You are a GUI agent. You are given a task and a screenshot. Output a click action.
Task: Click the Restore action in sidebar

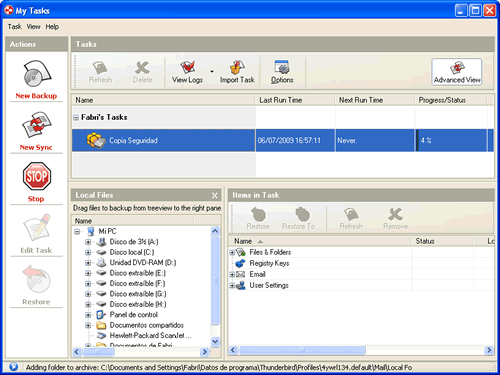[36, 285]
